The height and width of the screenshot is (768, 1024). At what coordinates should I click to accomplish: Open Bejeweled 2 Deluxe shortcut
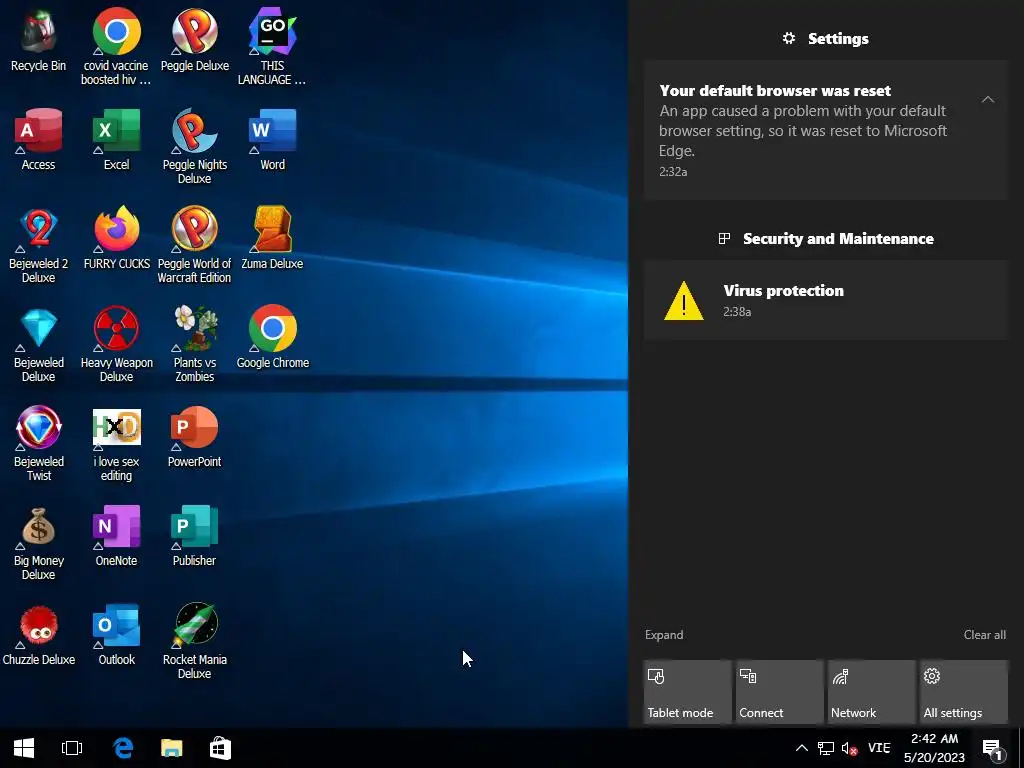point(39,246)
